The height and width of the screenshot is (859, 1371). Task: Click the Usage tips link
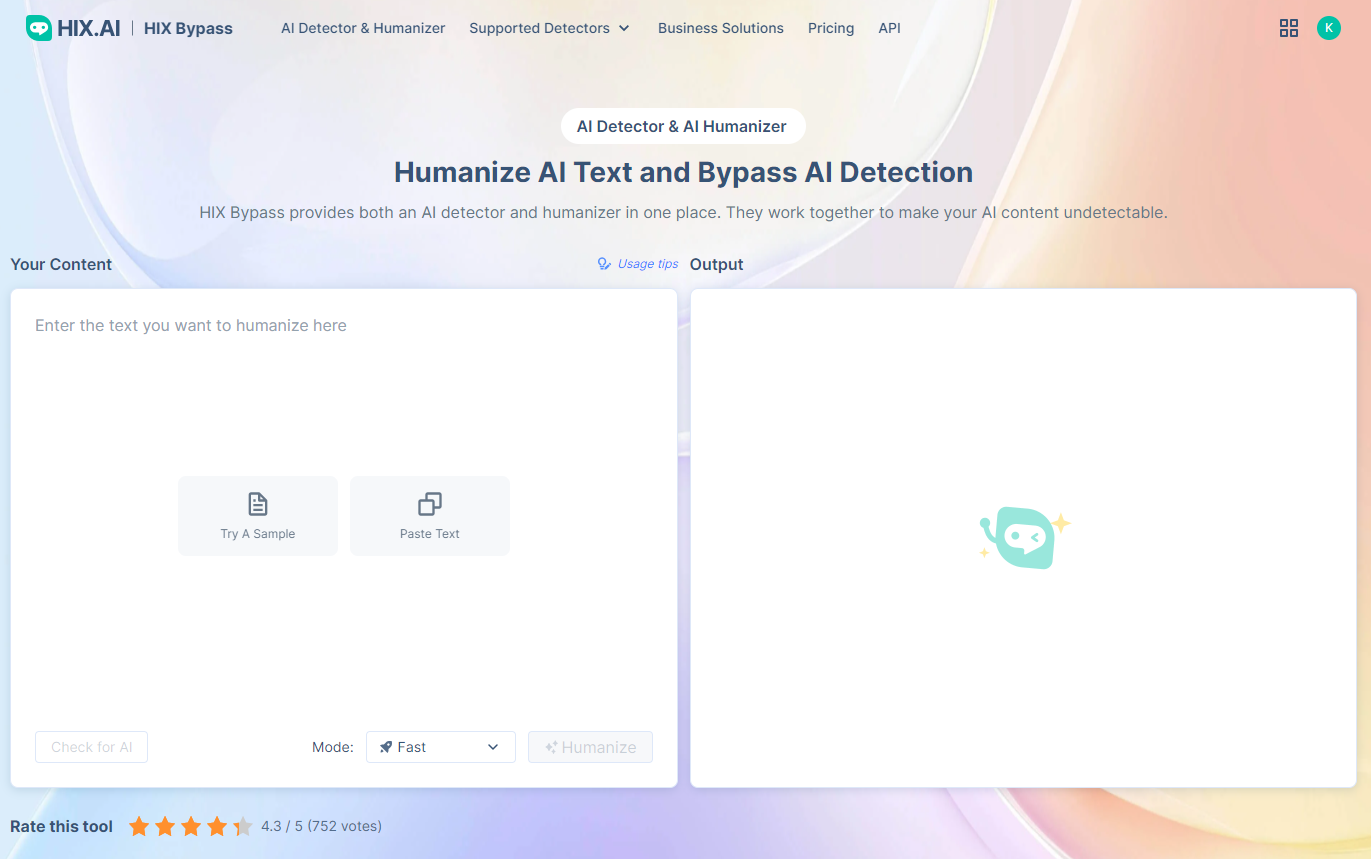(x=638, y=264)
